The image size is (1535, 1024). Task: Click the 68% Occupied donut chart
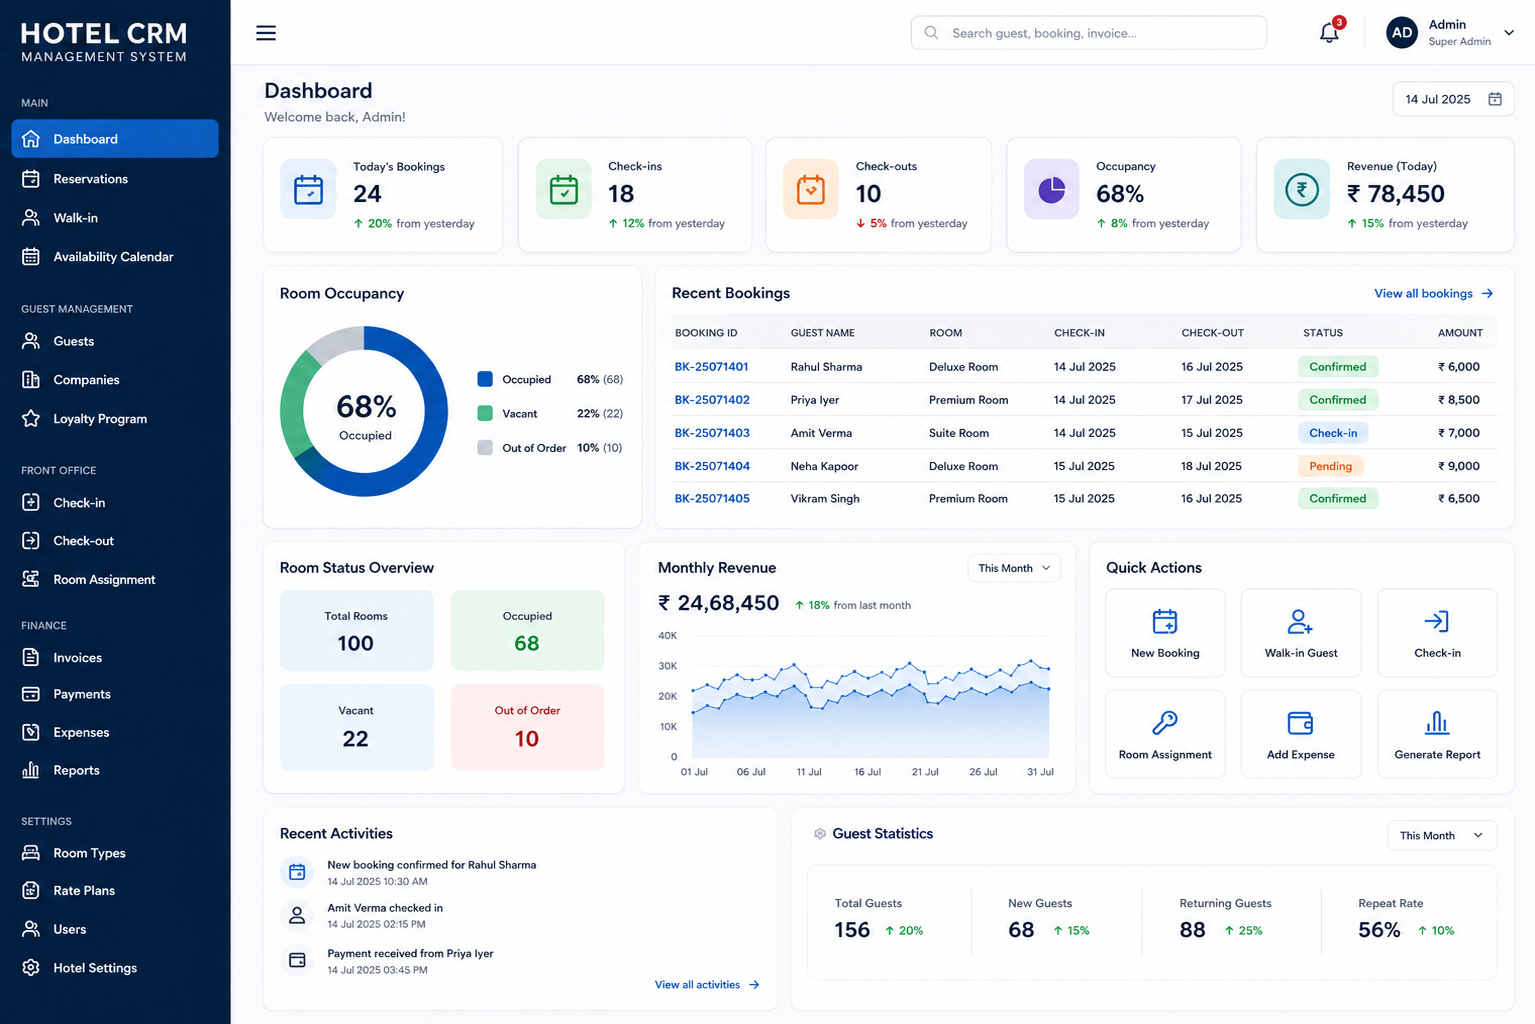click(364, 411)
